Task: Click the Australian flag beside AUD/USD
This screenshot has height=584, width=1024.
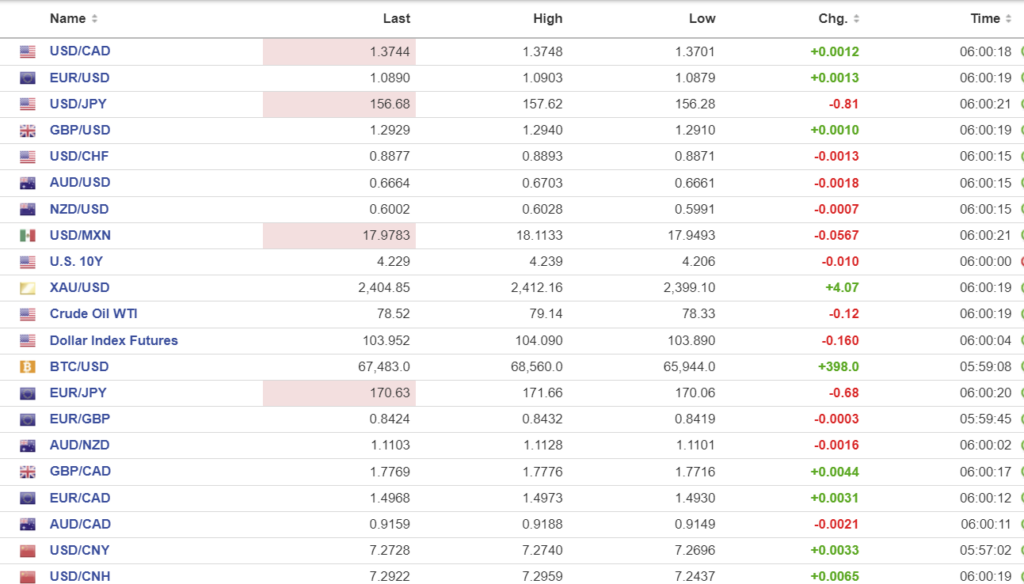Action: 28,183
